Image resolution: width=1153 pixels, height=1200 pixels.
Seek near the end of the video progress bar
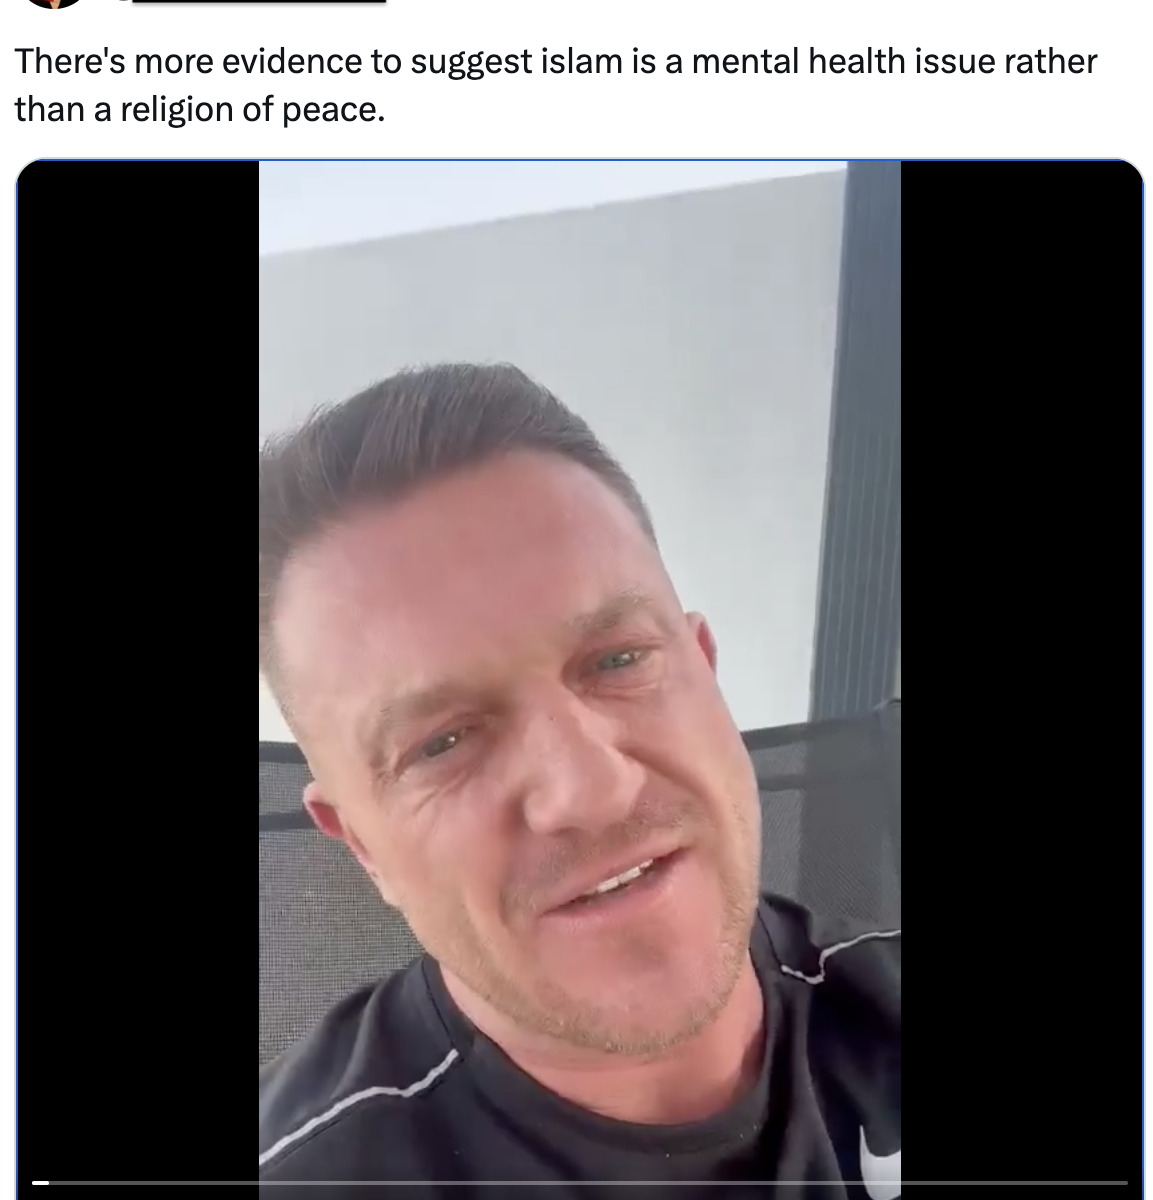1115,1183
